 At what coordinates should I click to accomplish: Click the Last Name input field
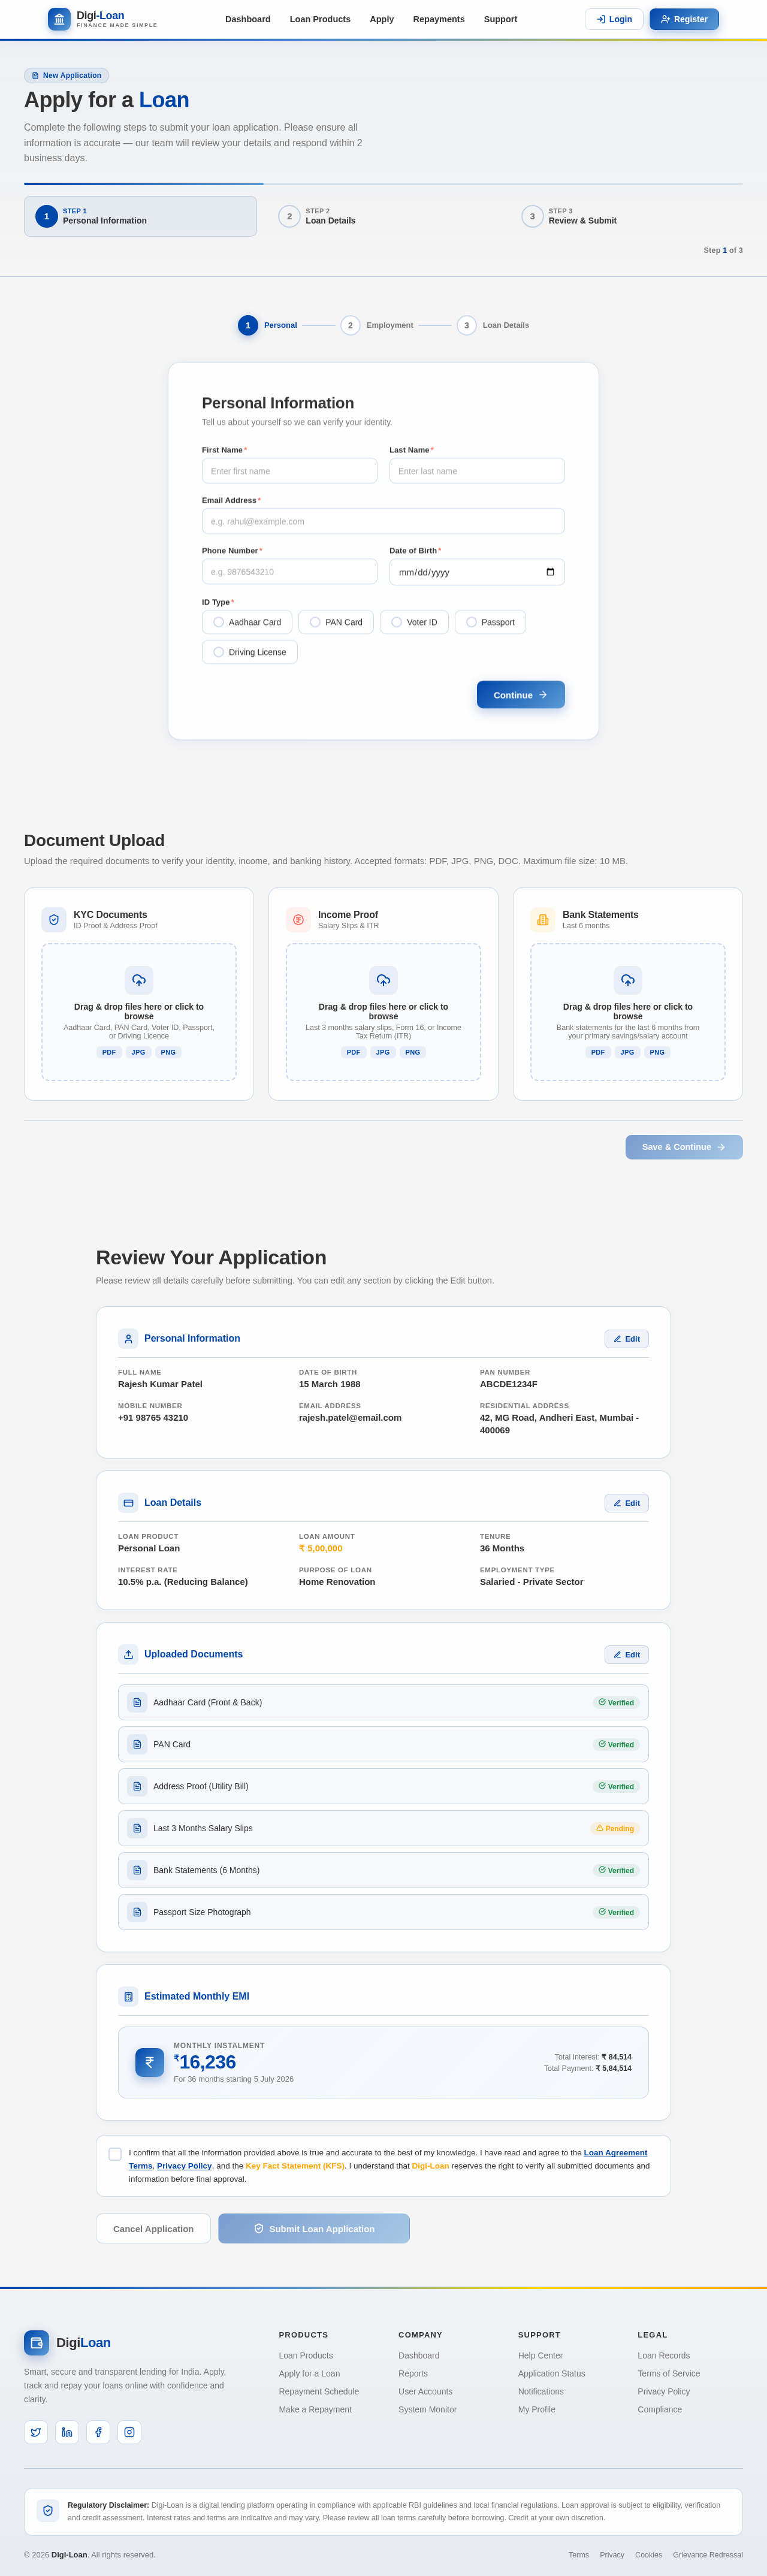477,471
